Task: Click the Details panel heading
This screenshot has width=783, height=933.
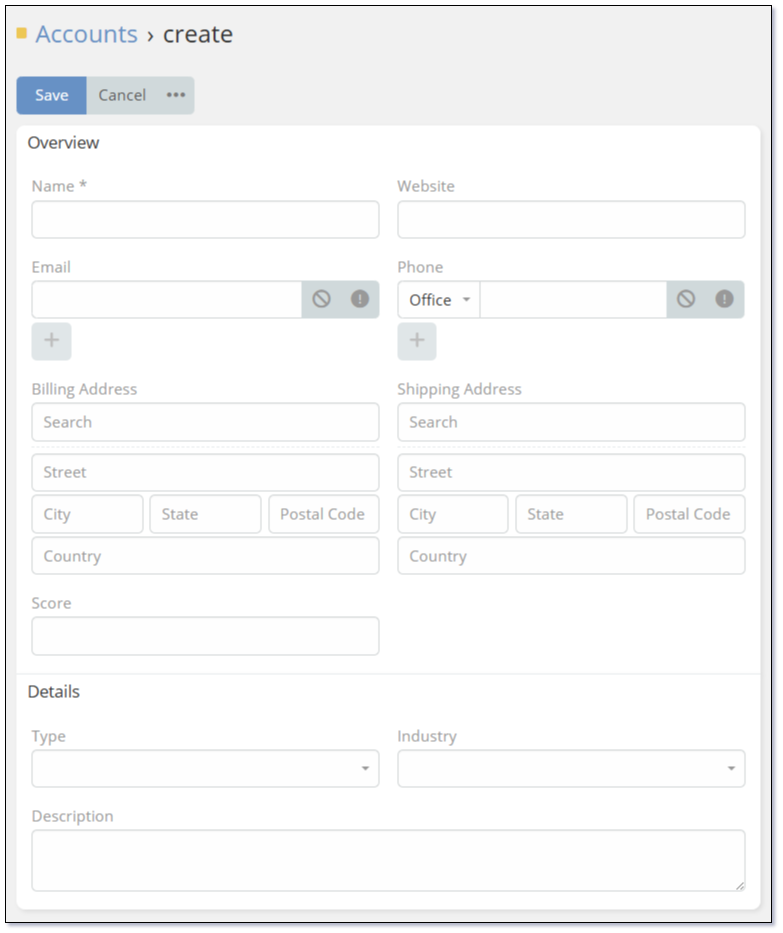Action: [54, 692]
